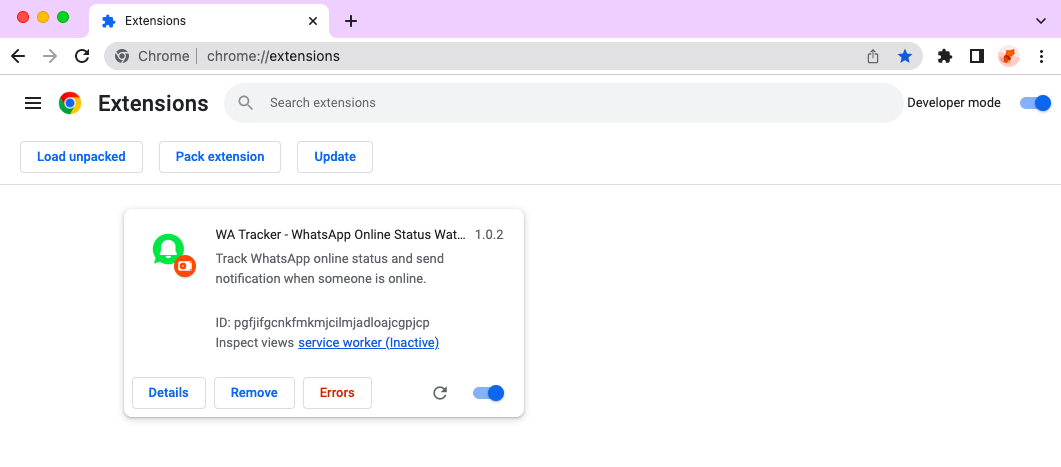Open the tab search chevron dropdown
The image size is (1061, 467).
click(x=1041, y=21)
